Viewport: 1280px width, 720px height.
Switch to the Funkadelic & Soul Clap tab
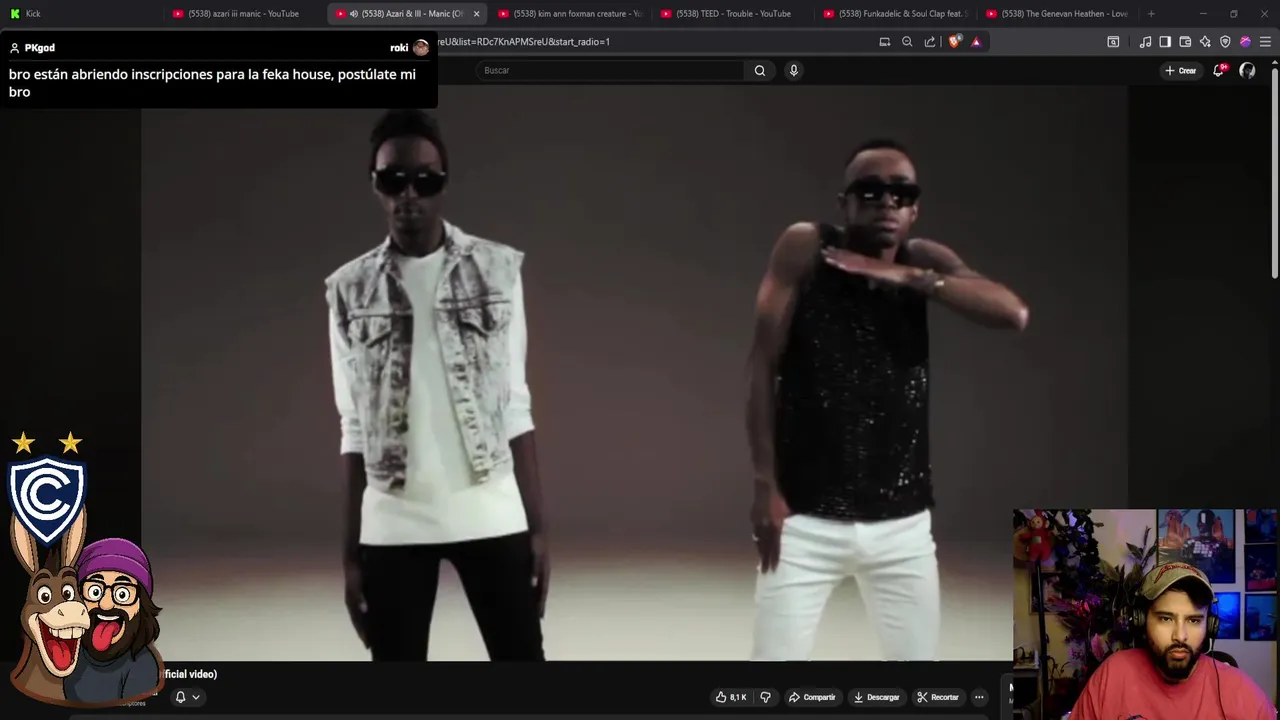tap(896, 14)
